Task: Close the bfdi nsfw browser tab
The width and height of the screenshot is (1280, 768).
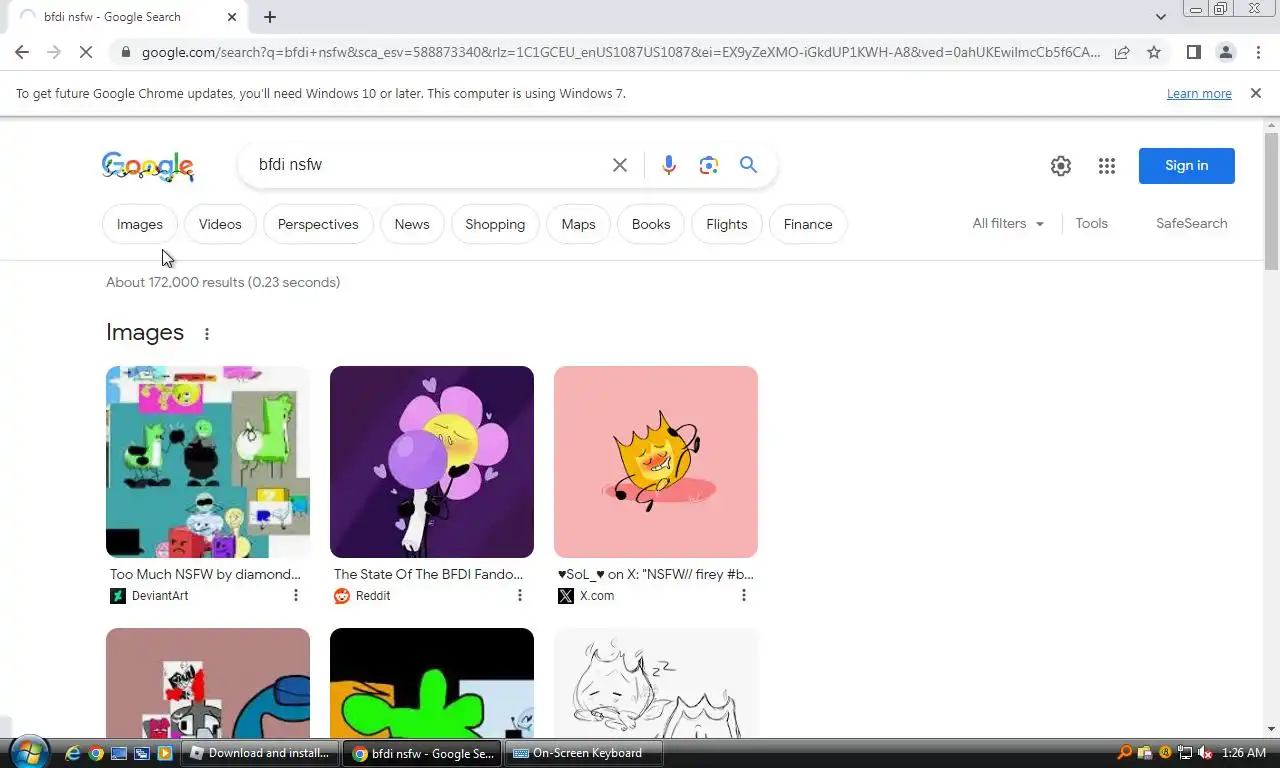Action: pos(232,17)
